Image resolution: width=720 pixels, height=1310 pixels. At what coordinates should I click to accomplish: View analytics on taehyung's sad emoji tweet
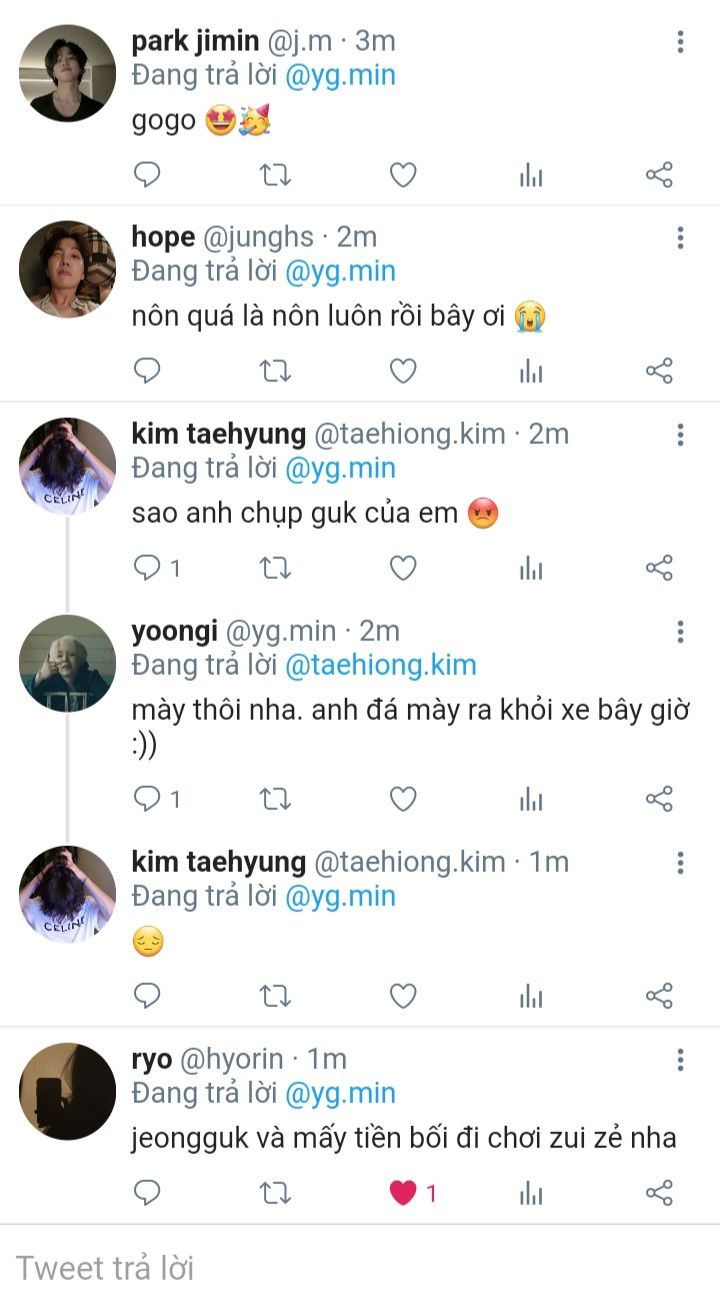(531, 995)
